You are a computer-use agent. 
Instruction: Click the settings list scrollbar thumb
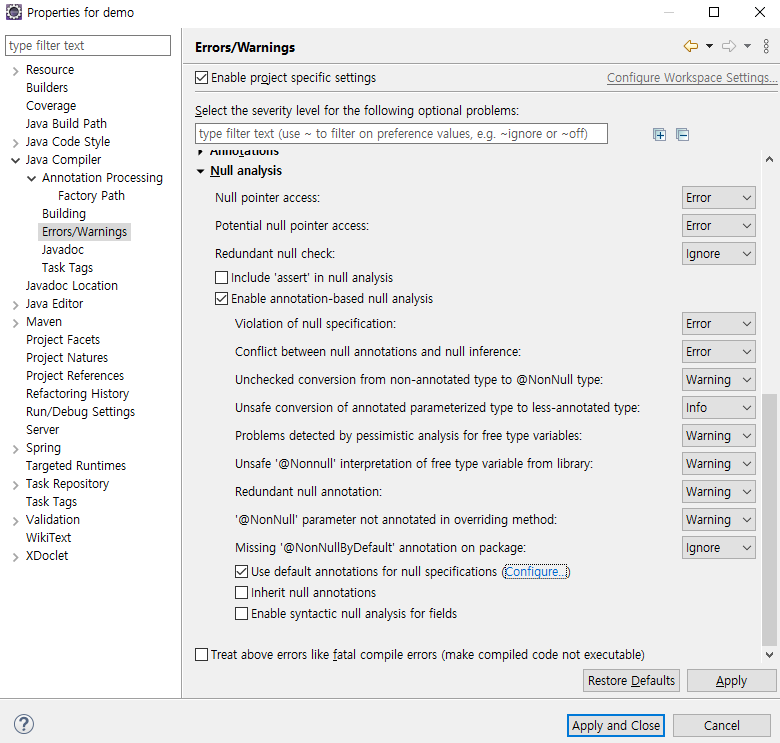pyautogui.click(x=769, y=519)
